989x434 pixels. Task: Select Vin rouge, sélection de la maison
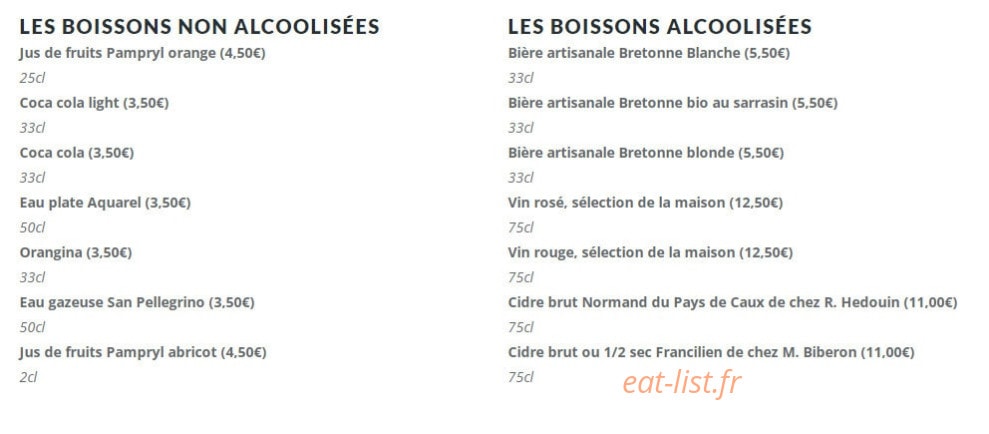650,253
